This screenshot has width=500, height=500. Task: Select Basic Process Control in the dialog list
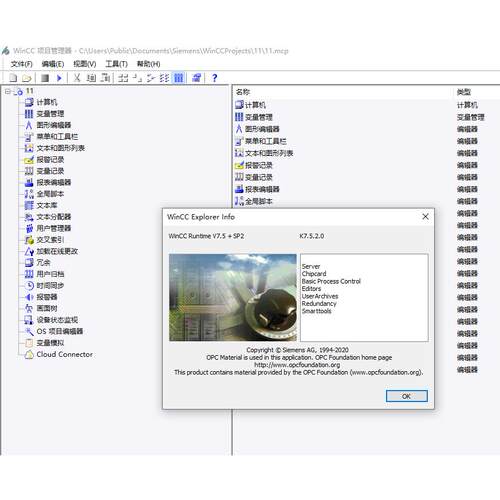click(331, 281)
